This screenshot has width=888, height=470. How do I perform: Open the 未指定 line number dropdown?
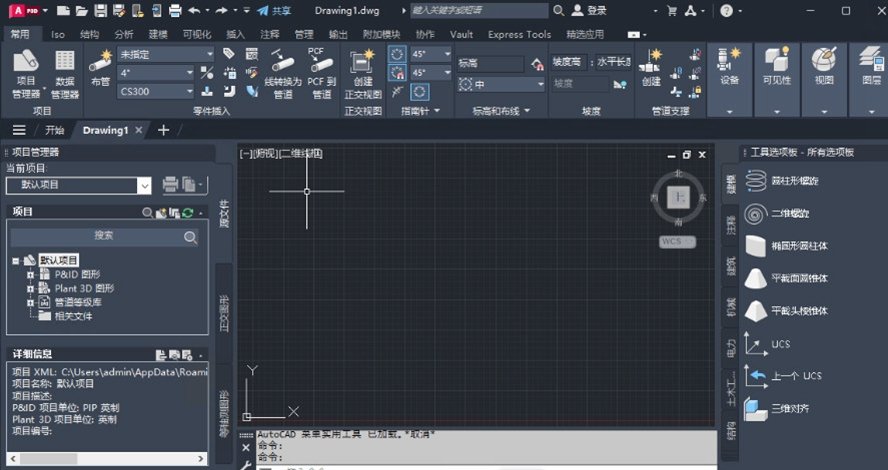210,54
